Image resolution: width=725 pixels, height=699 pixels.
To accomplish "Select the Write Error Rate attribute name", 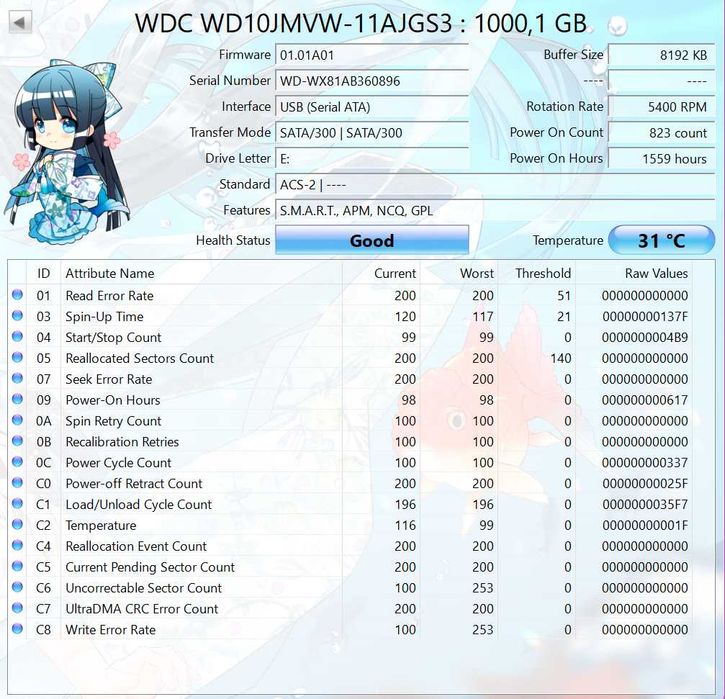I will click(x=111, y=630).
